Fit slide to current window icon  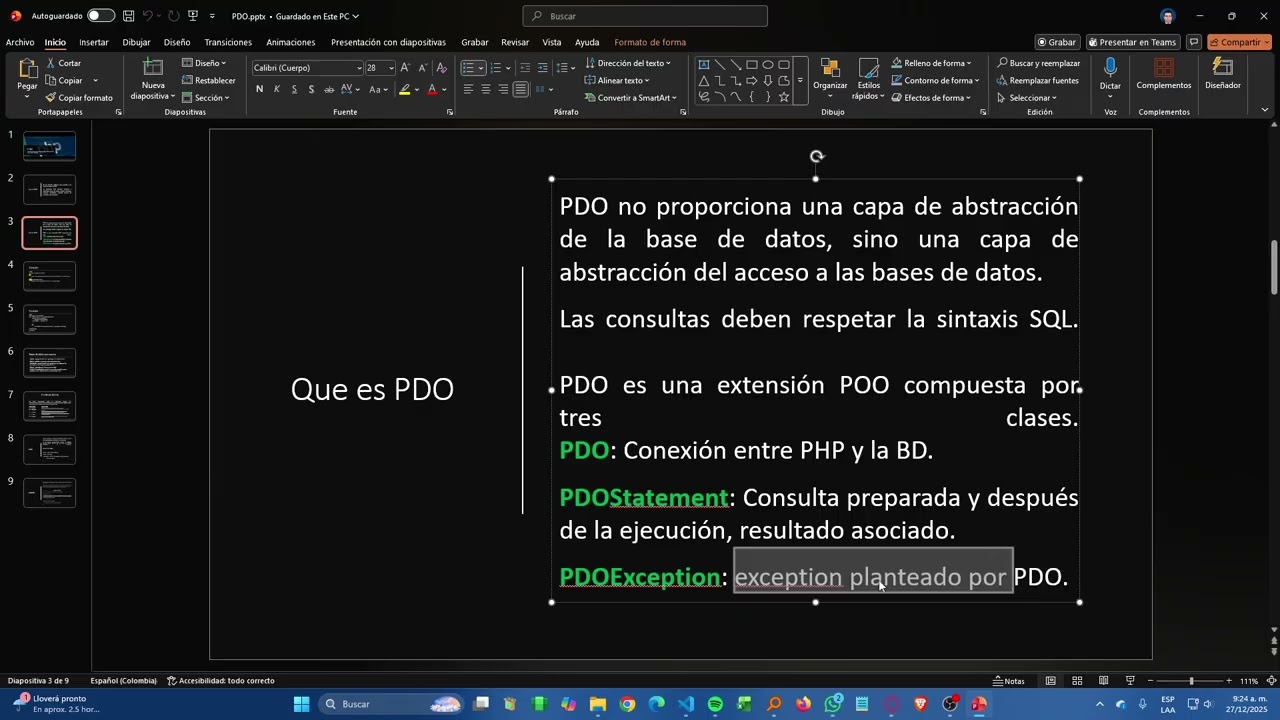1271,681
